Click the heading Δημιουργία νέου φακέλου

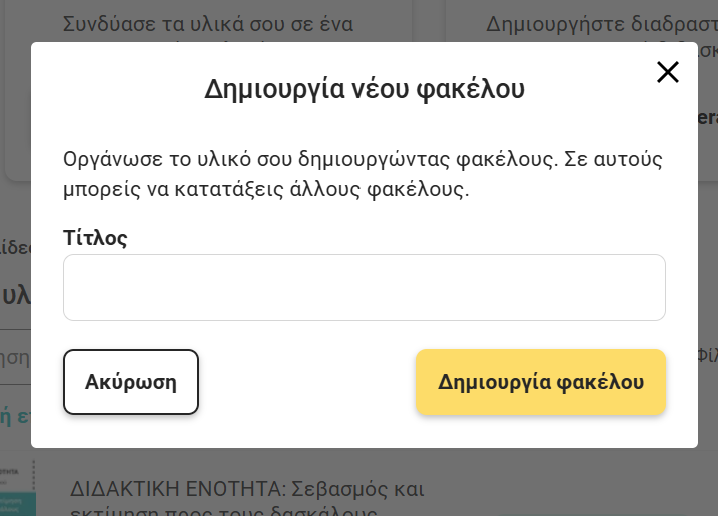(x=364, y=89)
